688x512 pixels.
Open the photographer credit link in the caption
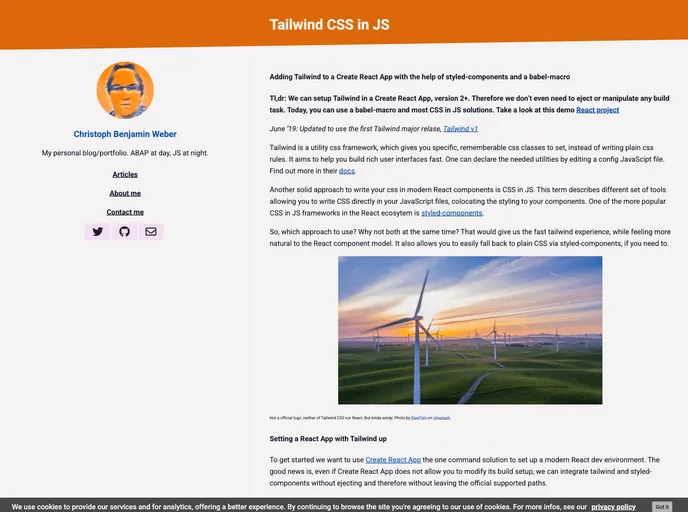(x=419, y=418)
